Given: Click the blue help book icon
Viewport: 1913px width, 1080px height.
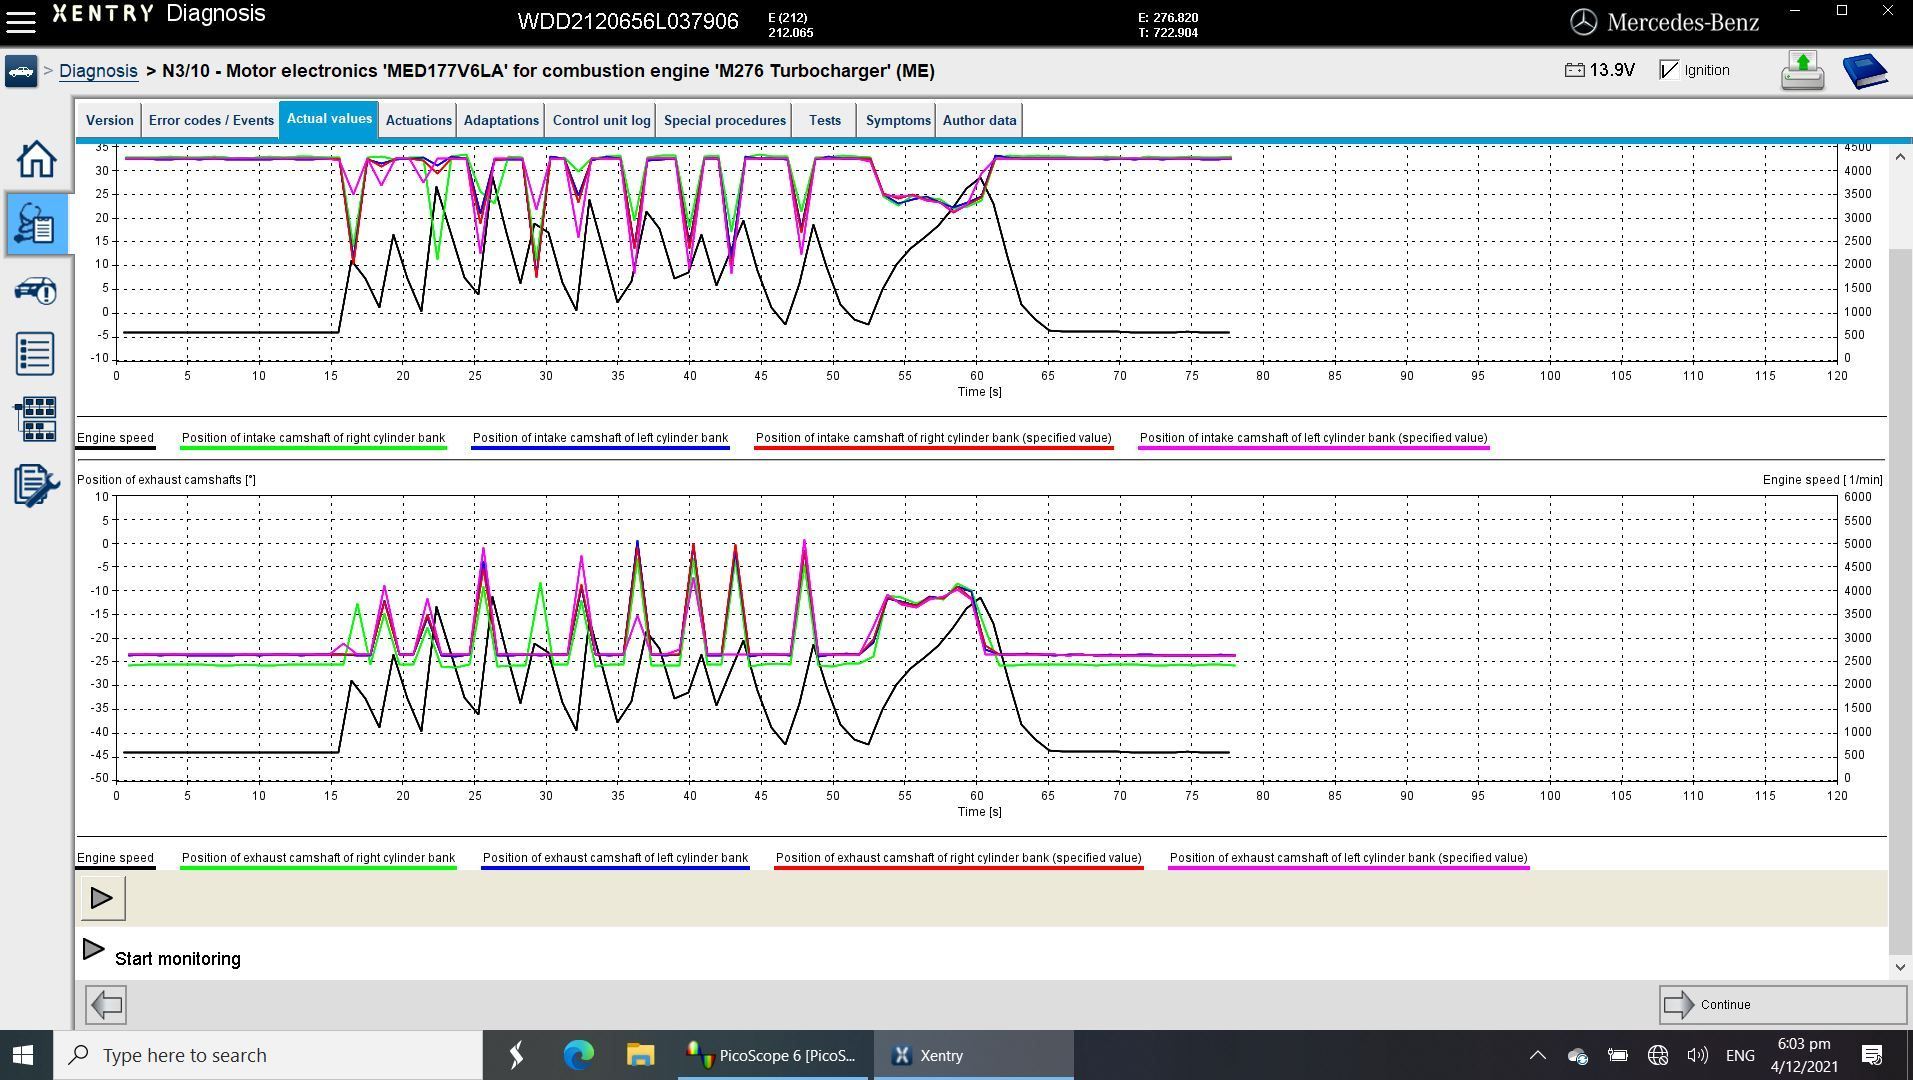Looking at the screenshot, I should (x=1864, y=71).
